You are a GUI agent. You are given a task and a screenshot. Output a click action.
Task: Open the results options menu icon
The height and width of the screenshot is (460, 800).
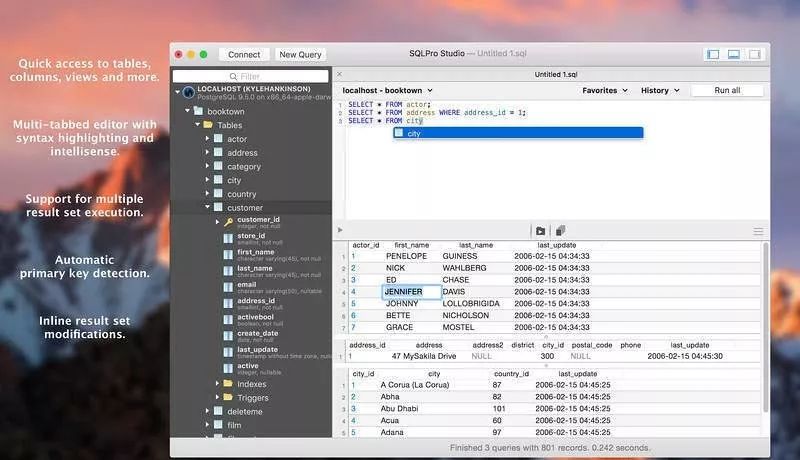pos(758,232)
